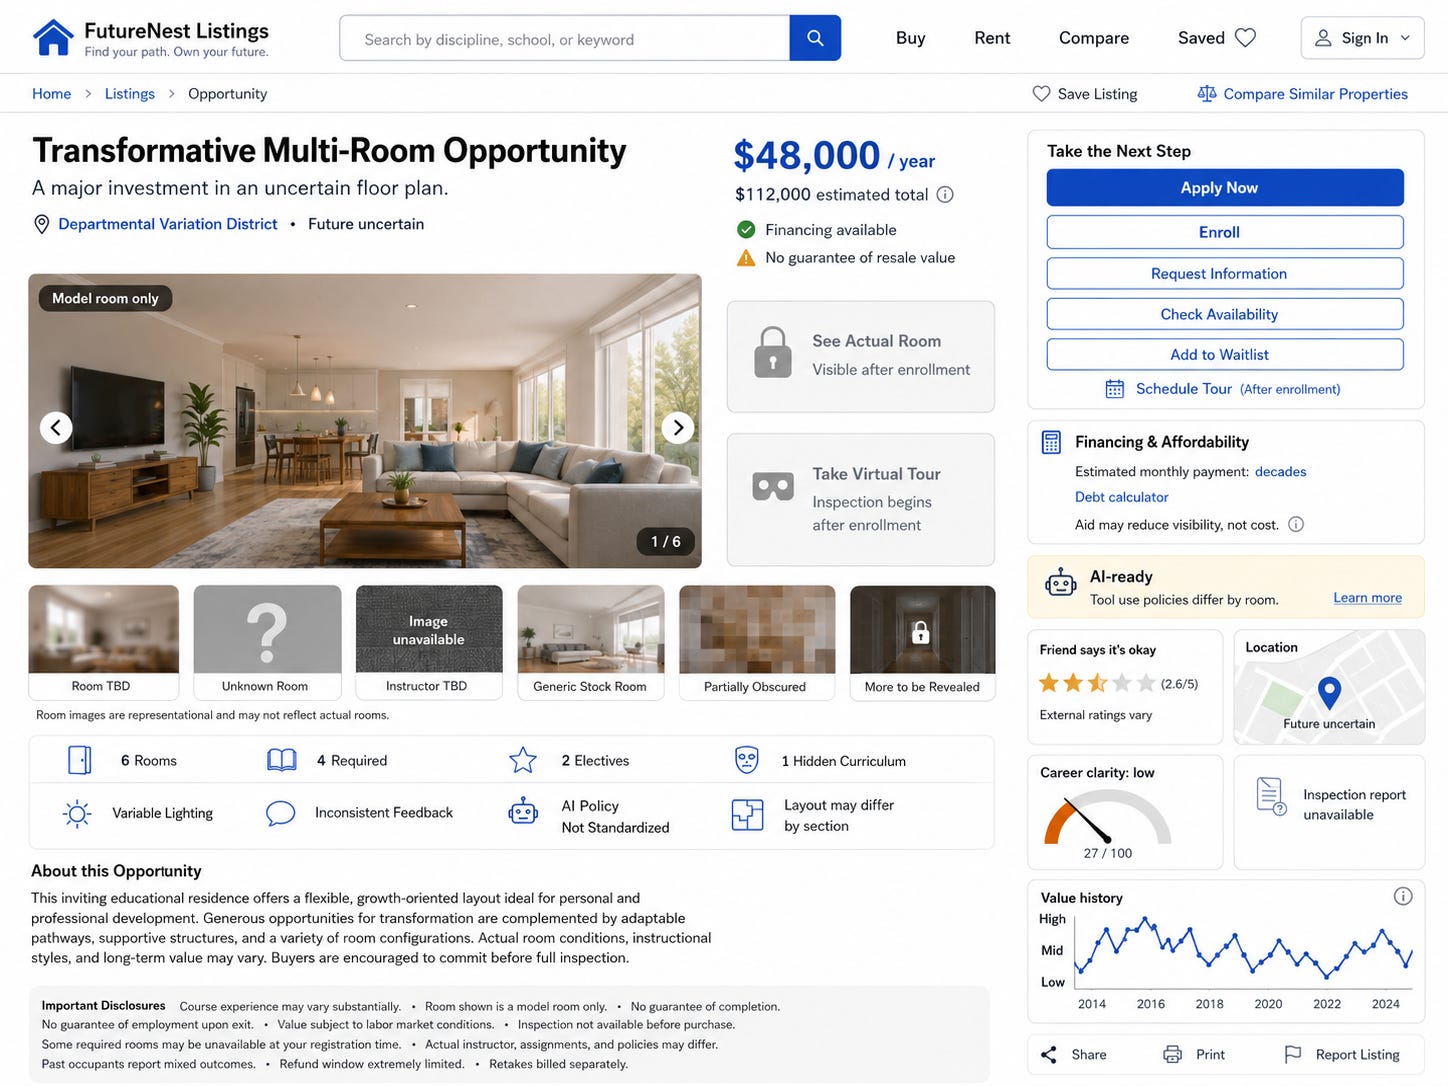Screen dimensions: 1448x1086
Task: Click the door icon for 6 Rooms
Action: click(x=79, y=760)
